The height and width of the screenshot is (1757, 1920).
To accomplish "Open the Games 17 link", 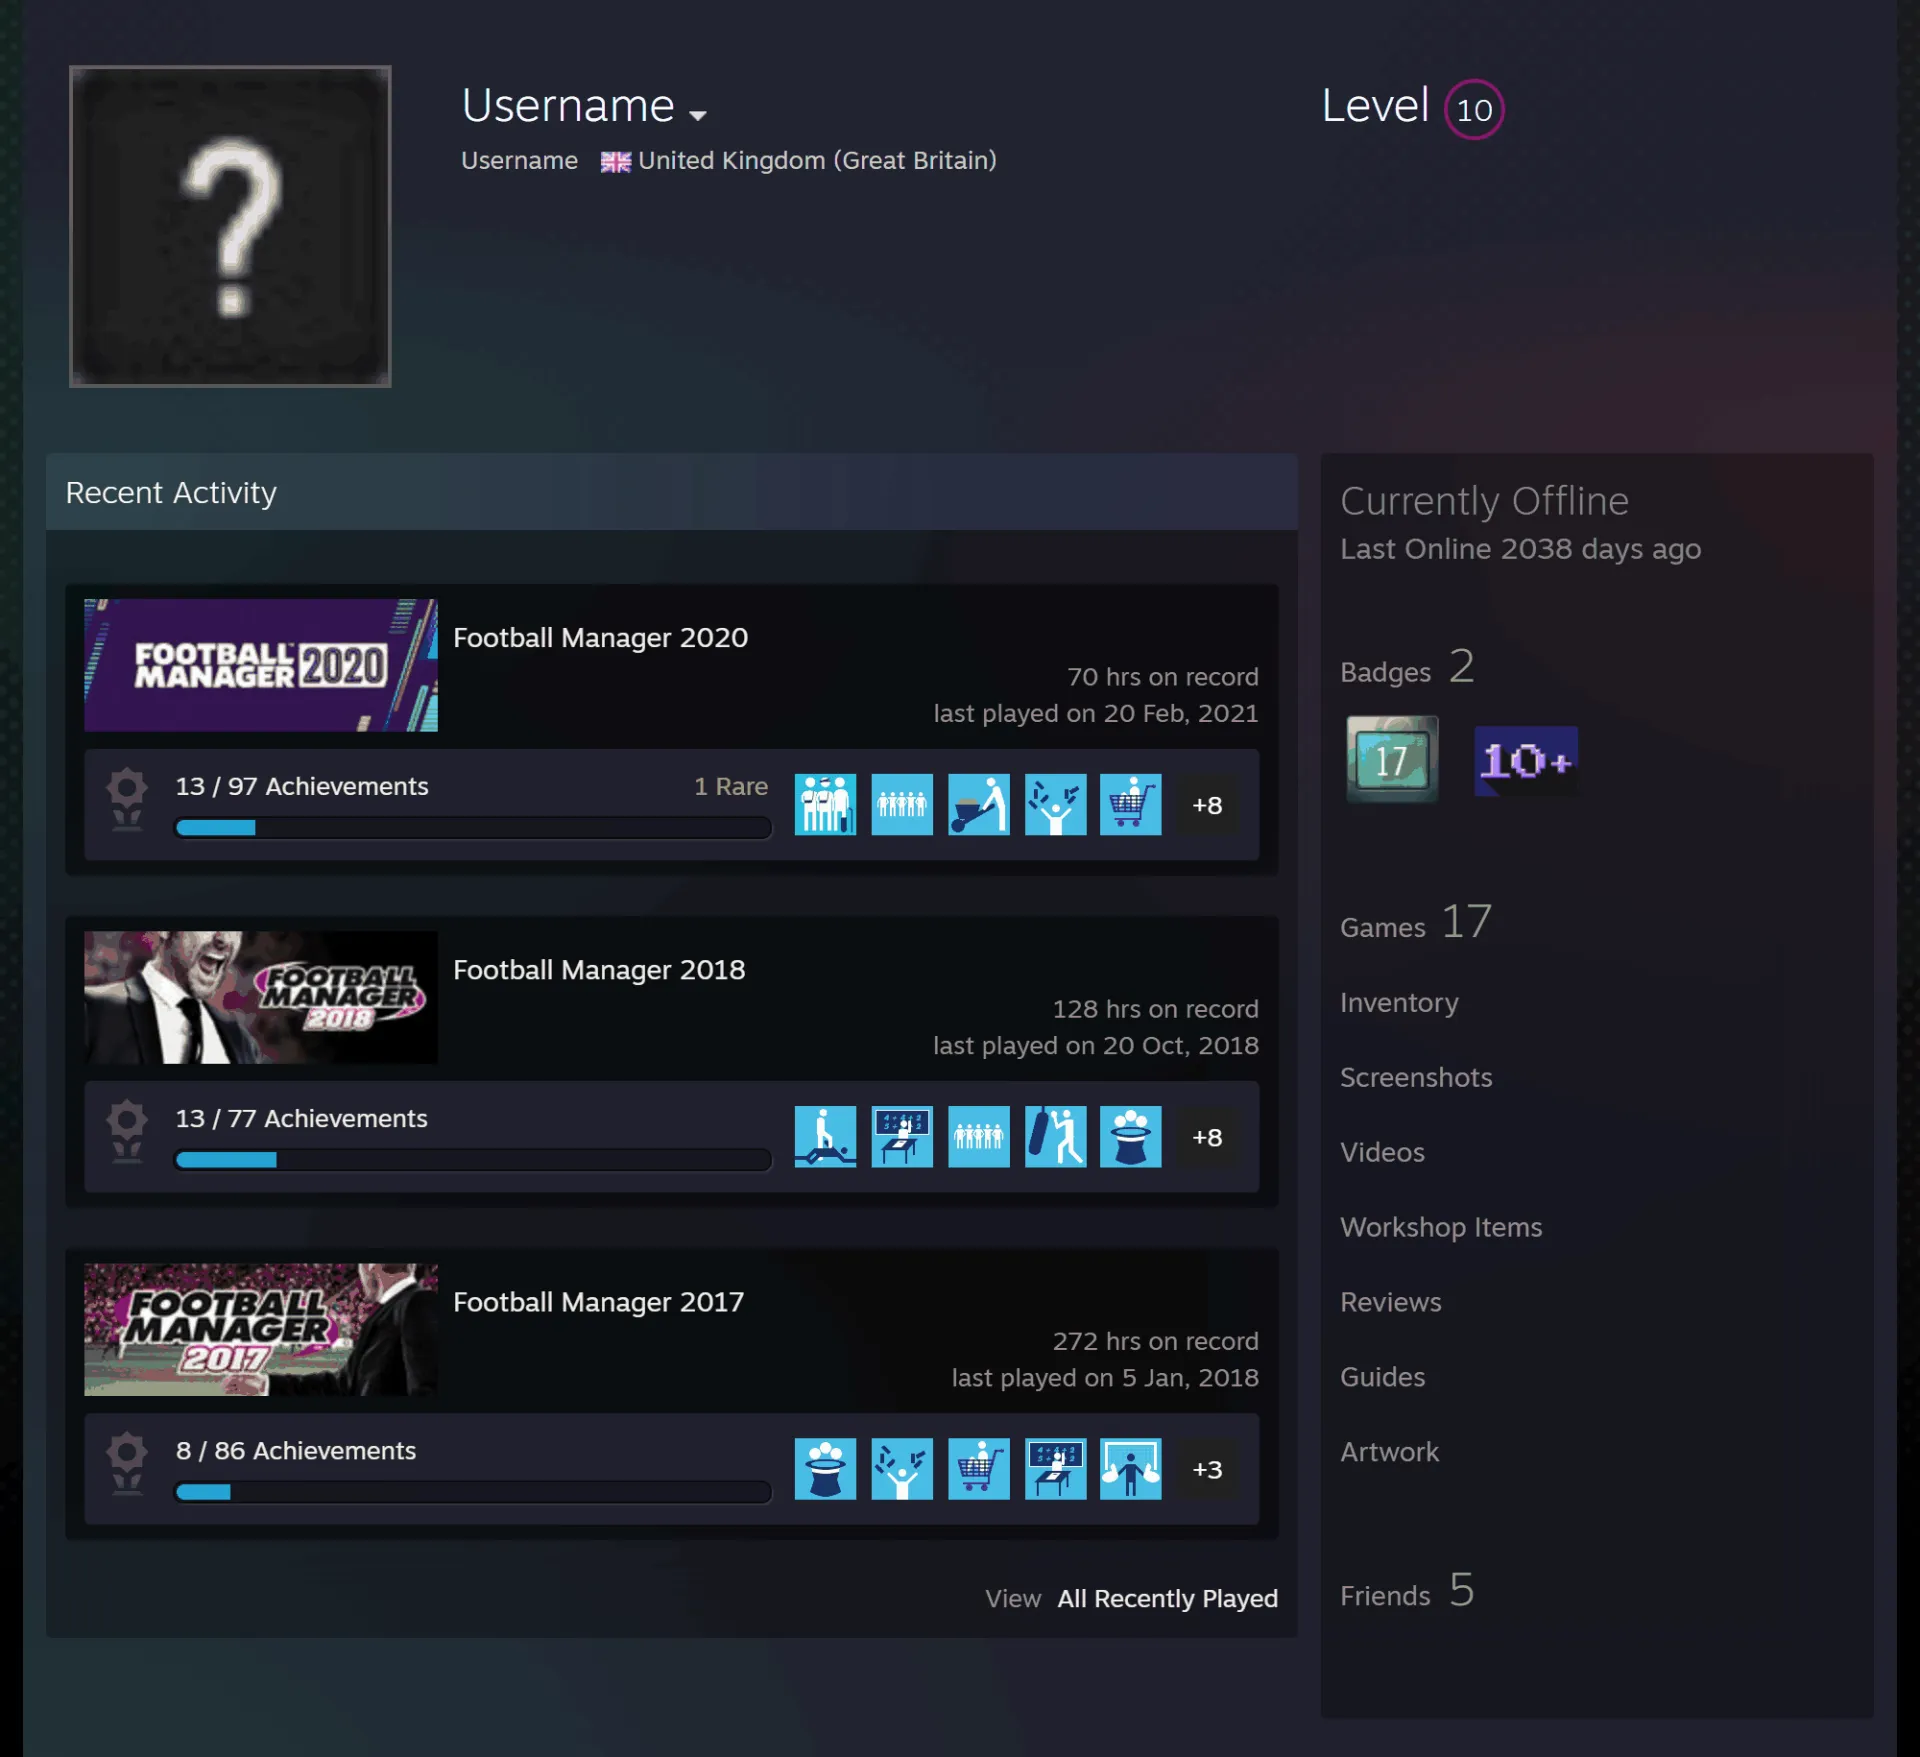I will pyautogui.click(x=1416, y=922).
